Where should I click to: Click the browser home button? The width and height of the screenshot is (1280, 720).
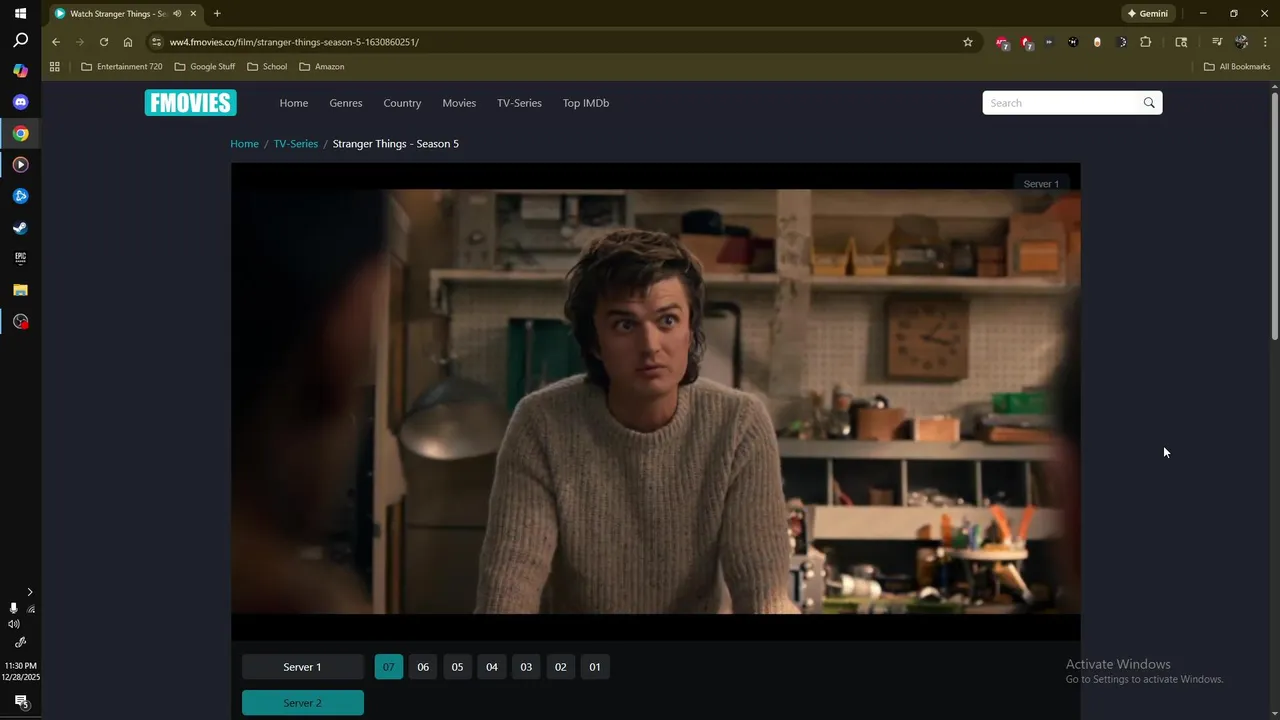pos(128,42)
